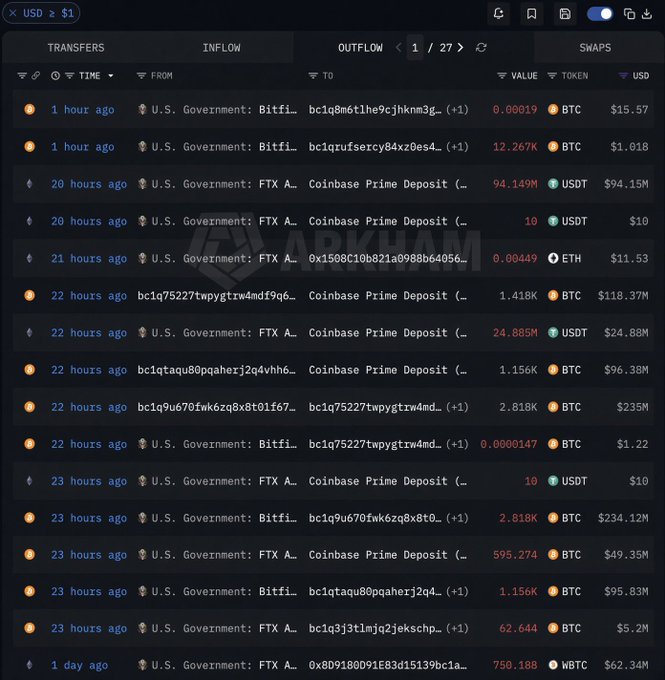Click the clock icon beside TIME
The height and width of the screenshot is (680, 665).
(55, 76)
